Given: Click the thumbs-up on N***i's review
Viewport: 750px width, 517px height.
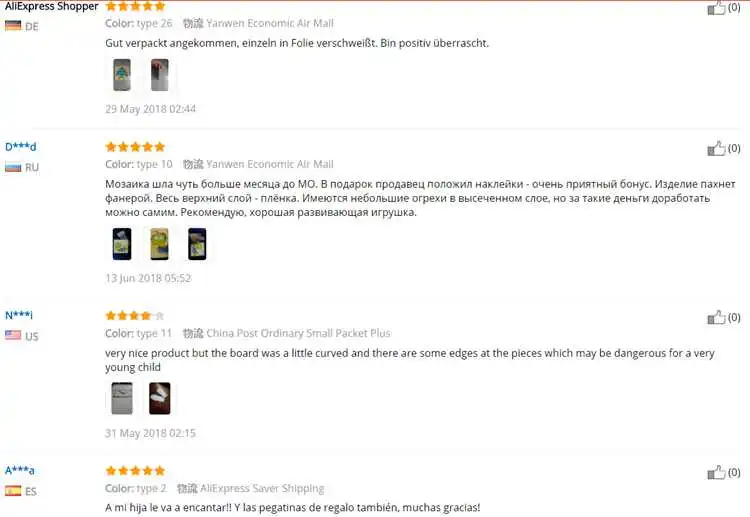Looking at the screenshot, I should (x=716, y=318).
